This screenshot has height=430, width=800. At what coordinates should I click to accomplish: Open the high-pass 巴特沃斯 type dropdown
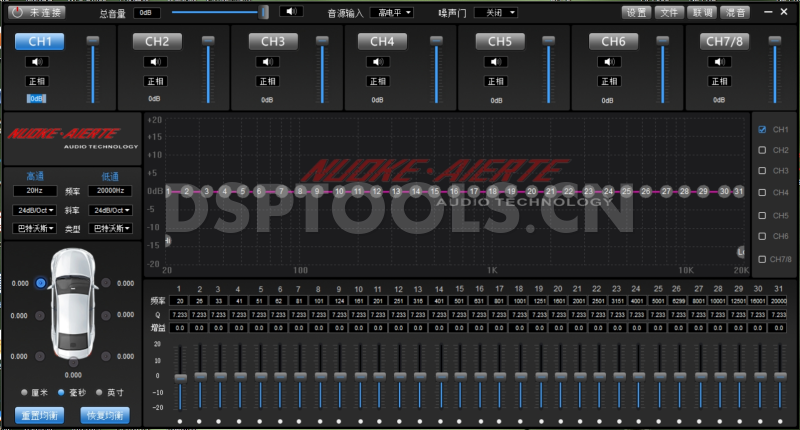35,229
